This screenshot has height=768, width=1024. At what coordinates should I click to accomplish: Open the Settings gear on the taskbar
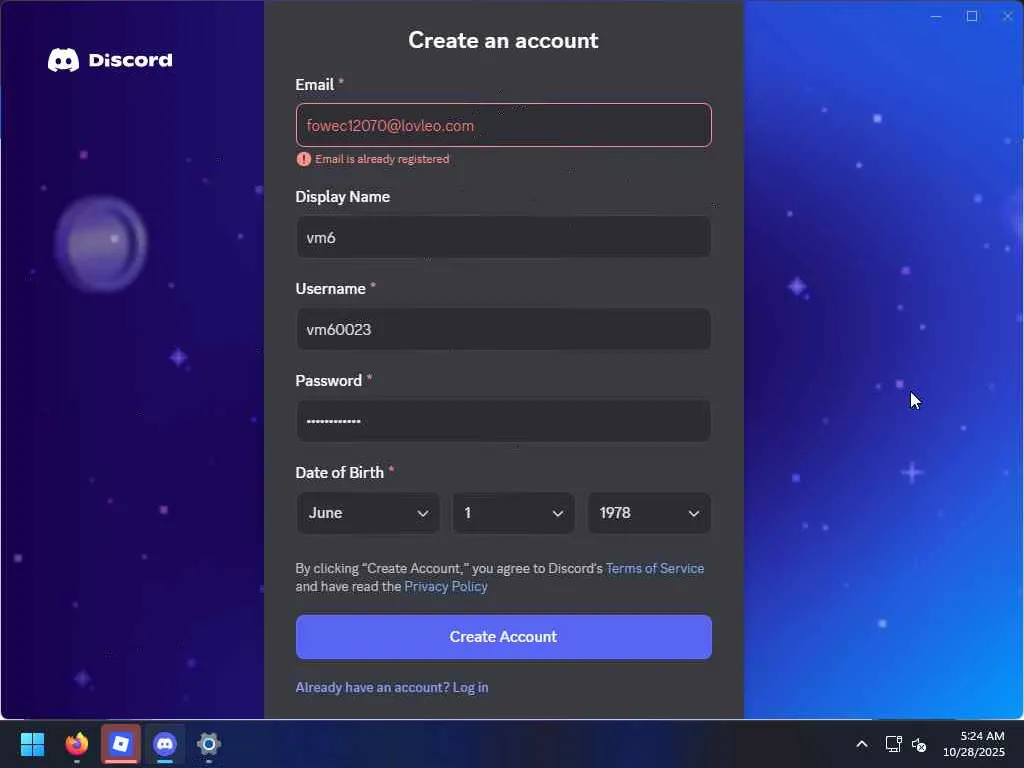(x=208, y=744)
